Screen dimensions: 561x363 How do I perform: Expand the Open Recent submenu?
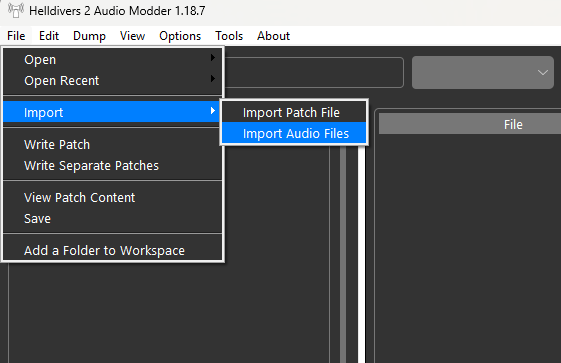(x=113, y=80)
